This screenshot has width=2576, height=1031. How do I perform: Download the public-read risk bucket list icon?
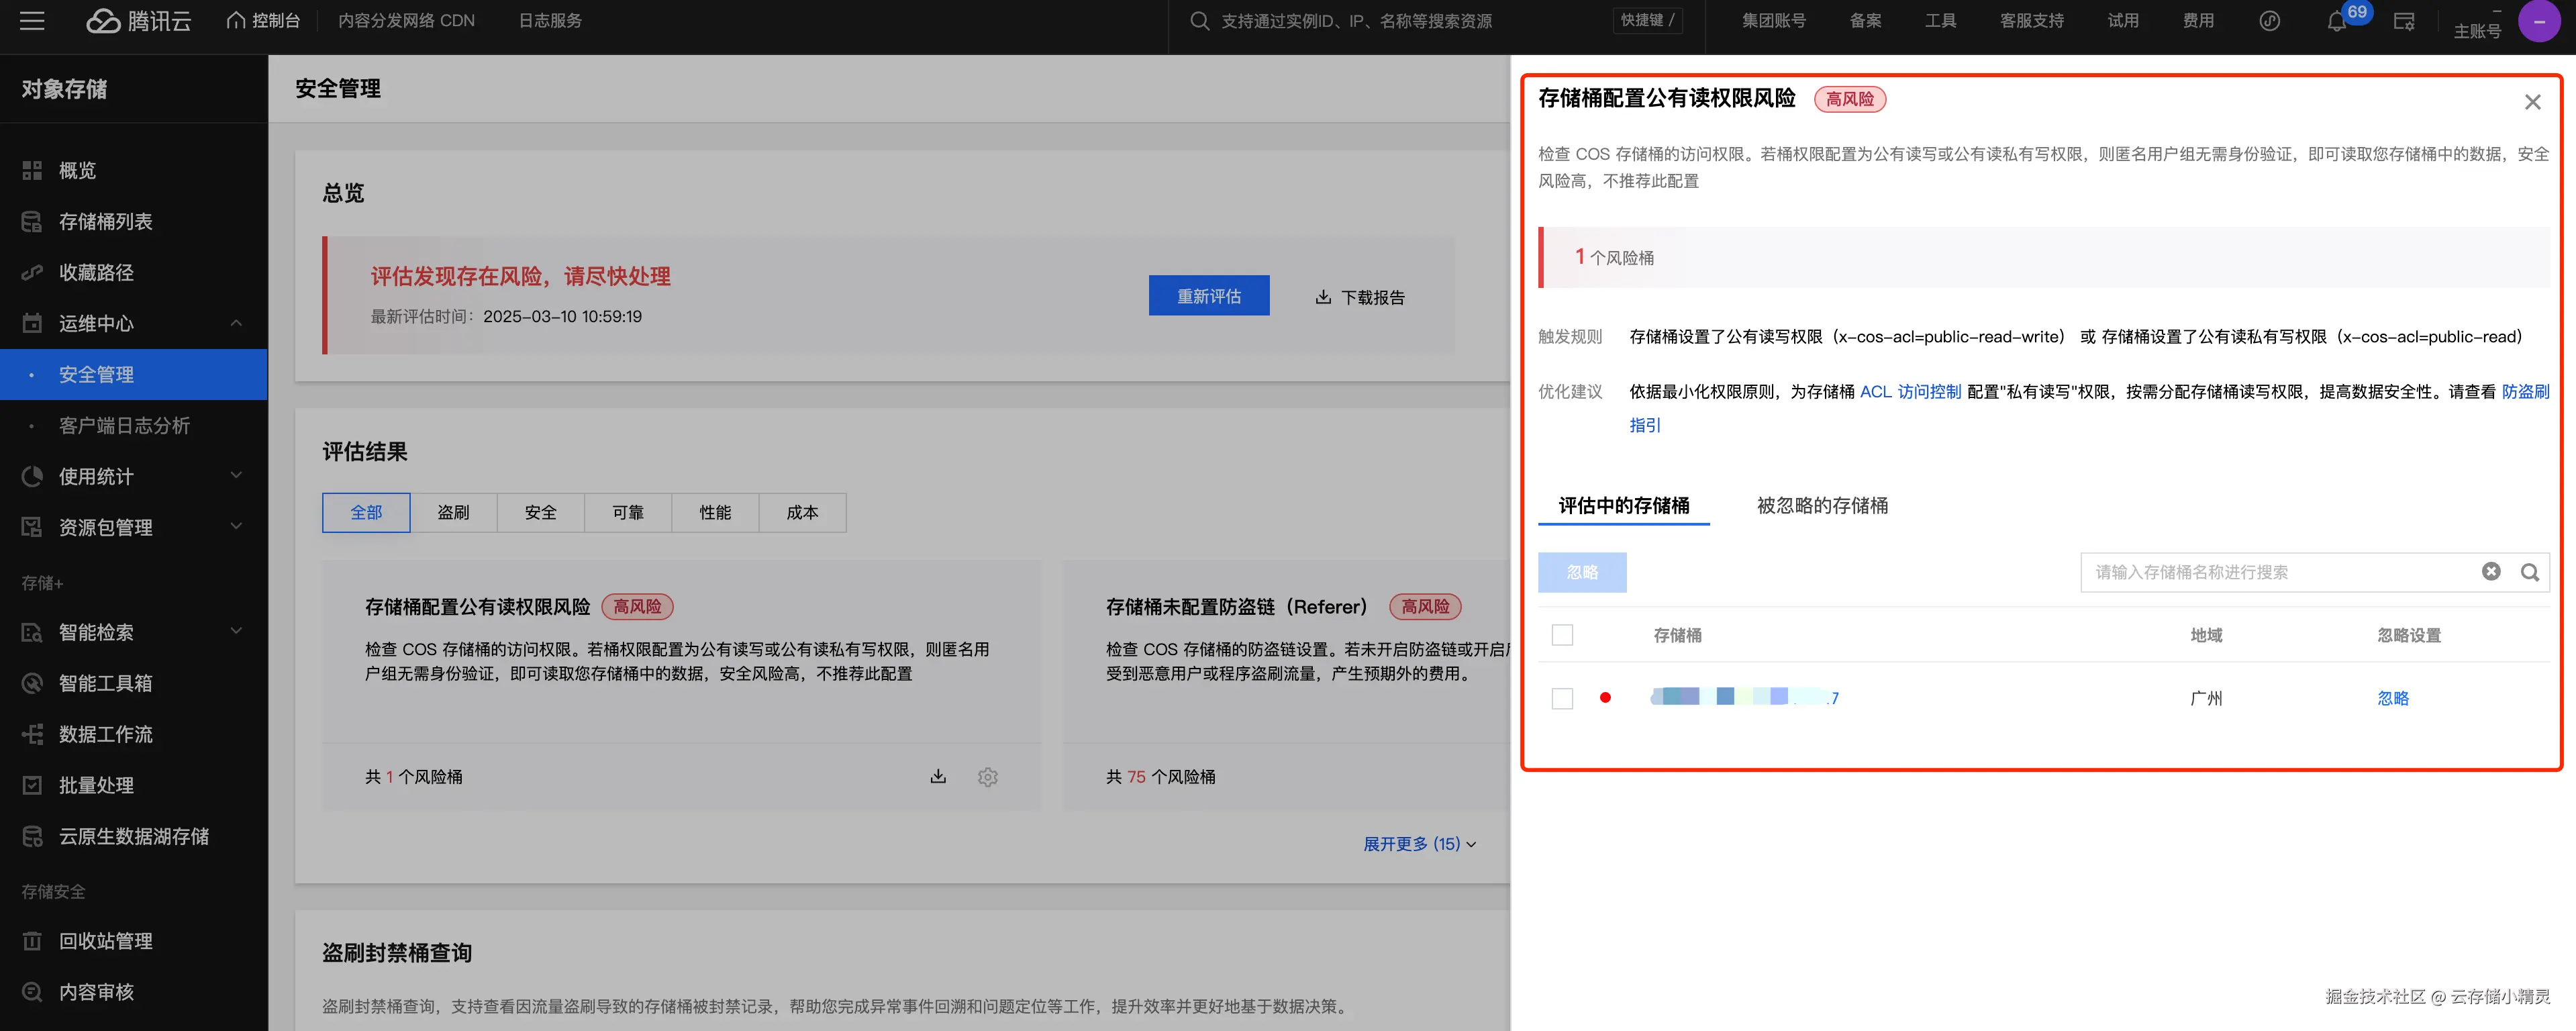coord(938,777)
